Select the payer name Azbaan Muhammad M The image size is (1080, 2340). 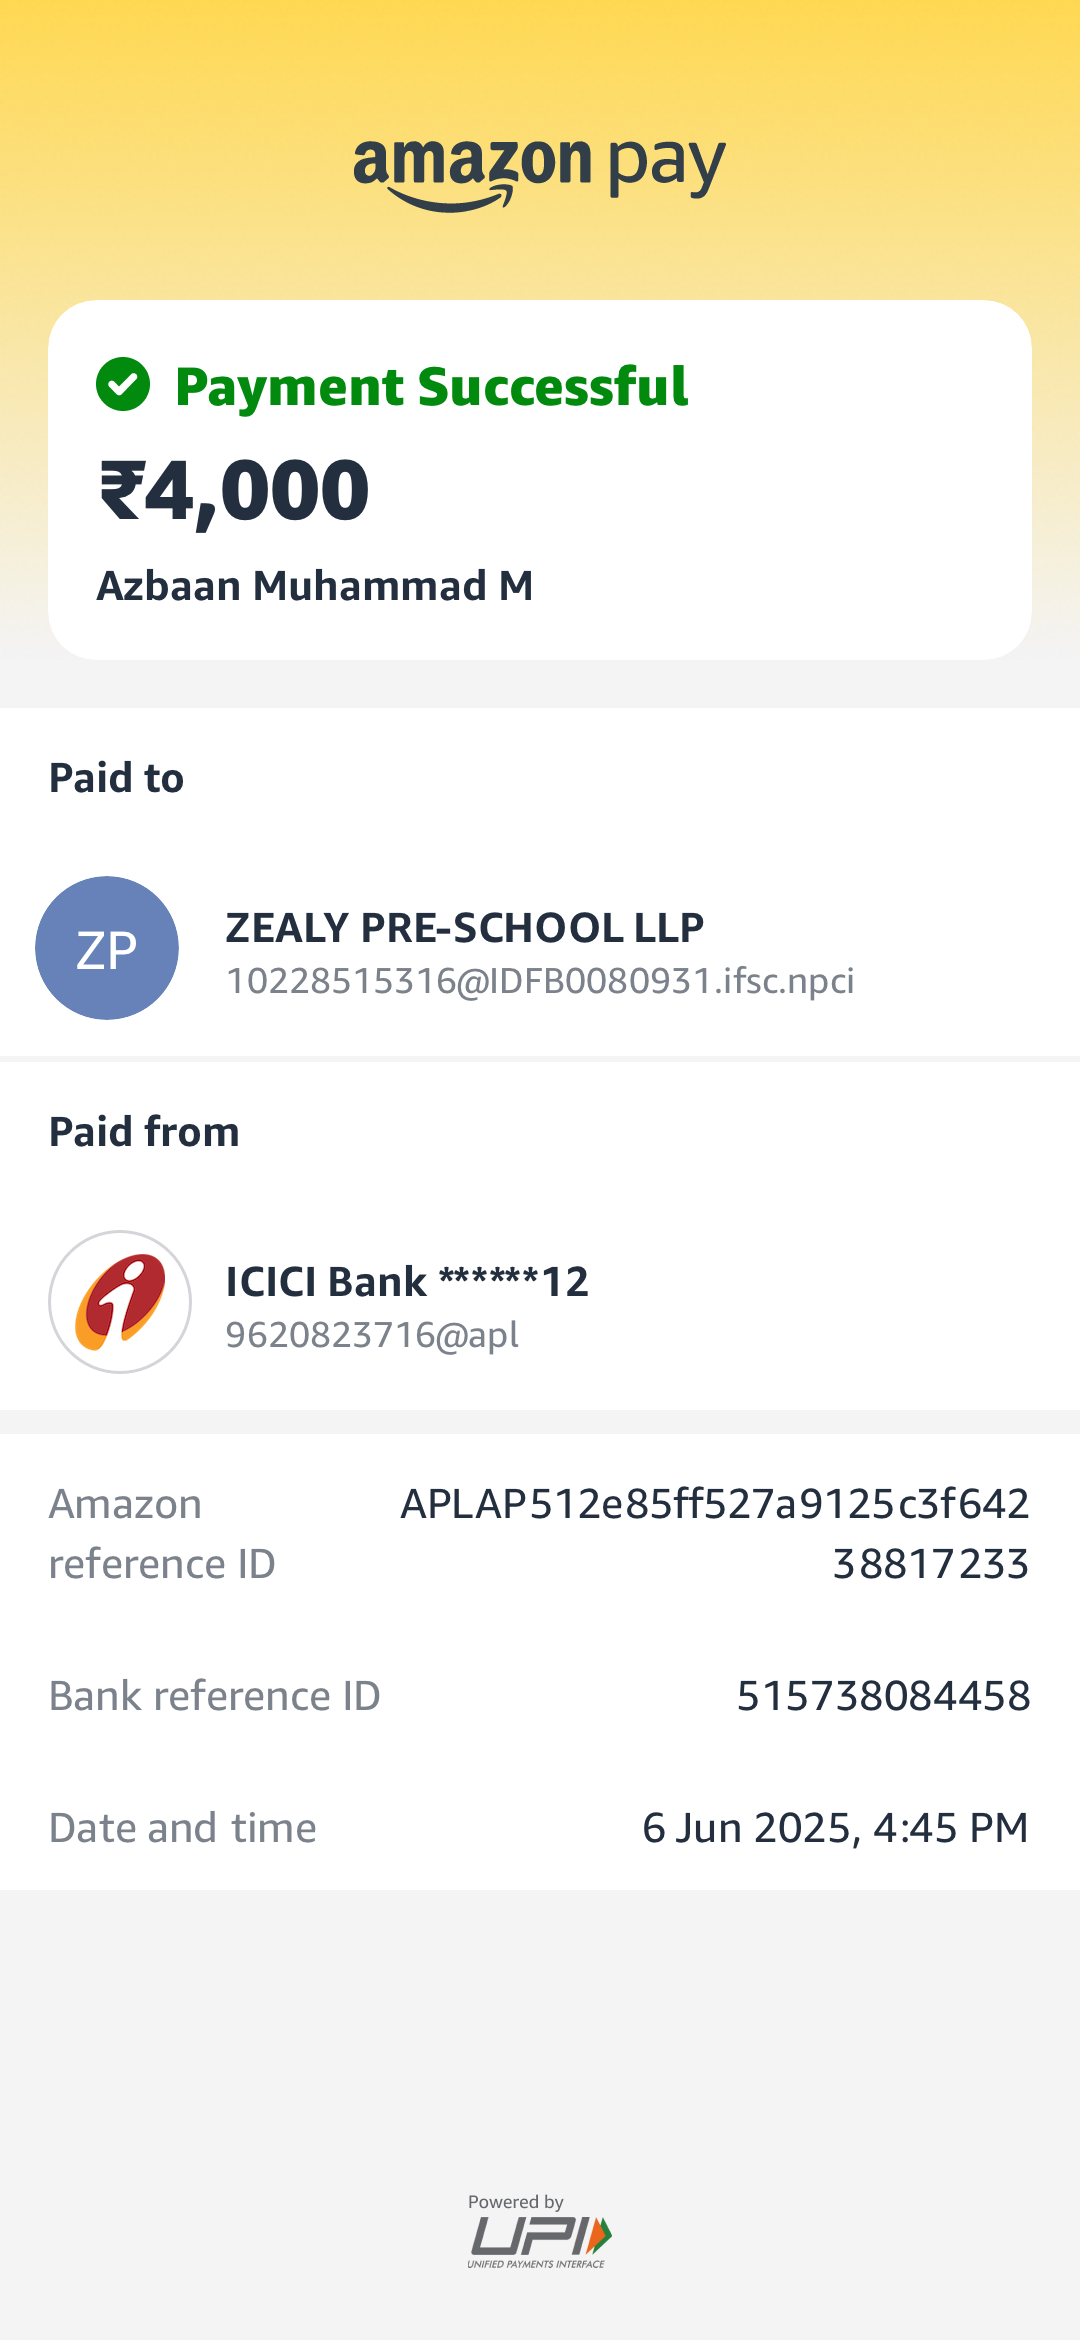coord(315,586)
